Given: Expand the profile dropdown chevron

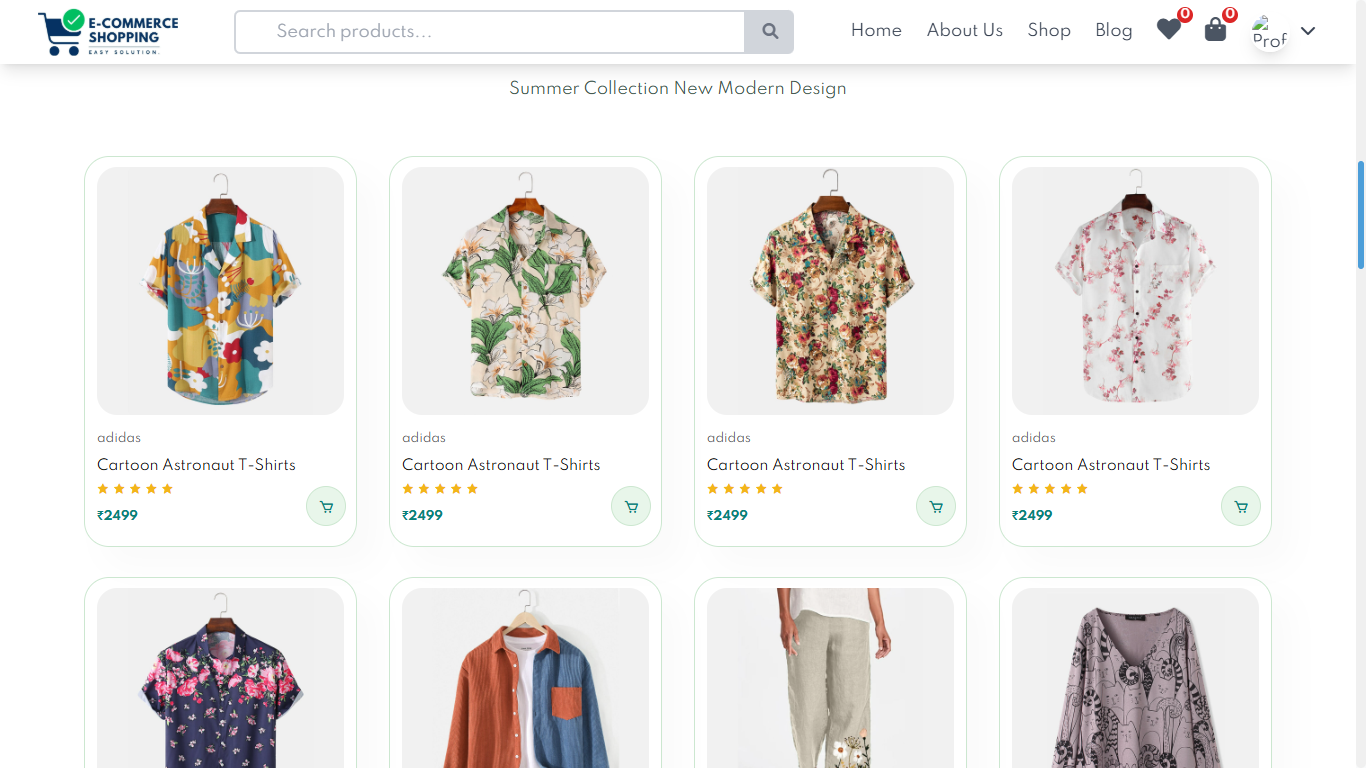Looking at the screenshot, I should (1308, 31).
